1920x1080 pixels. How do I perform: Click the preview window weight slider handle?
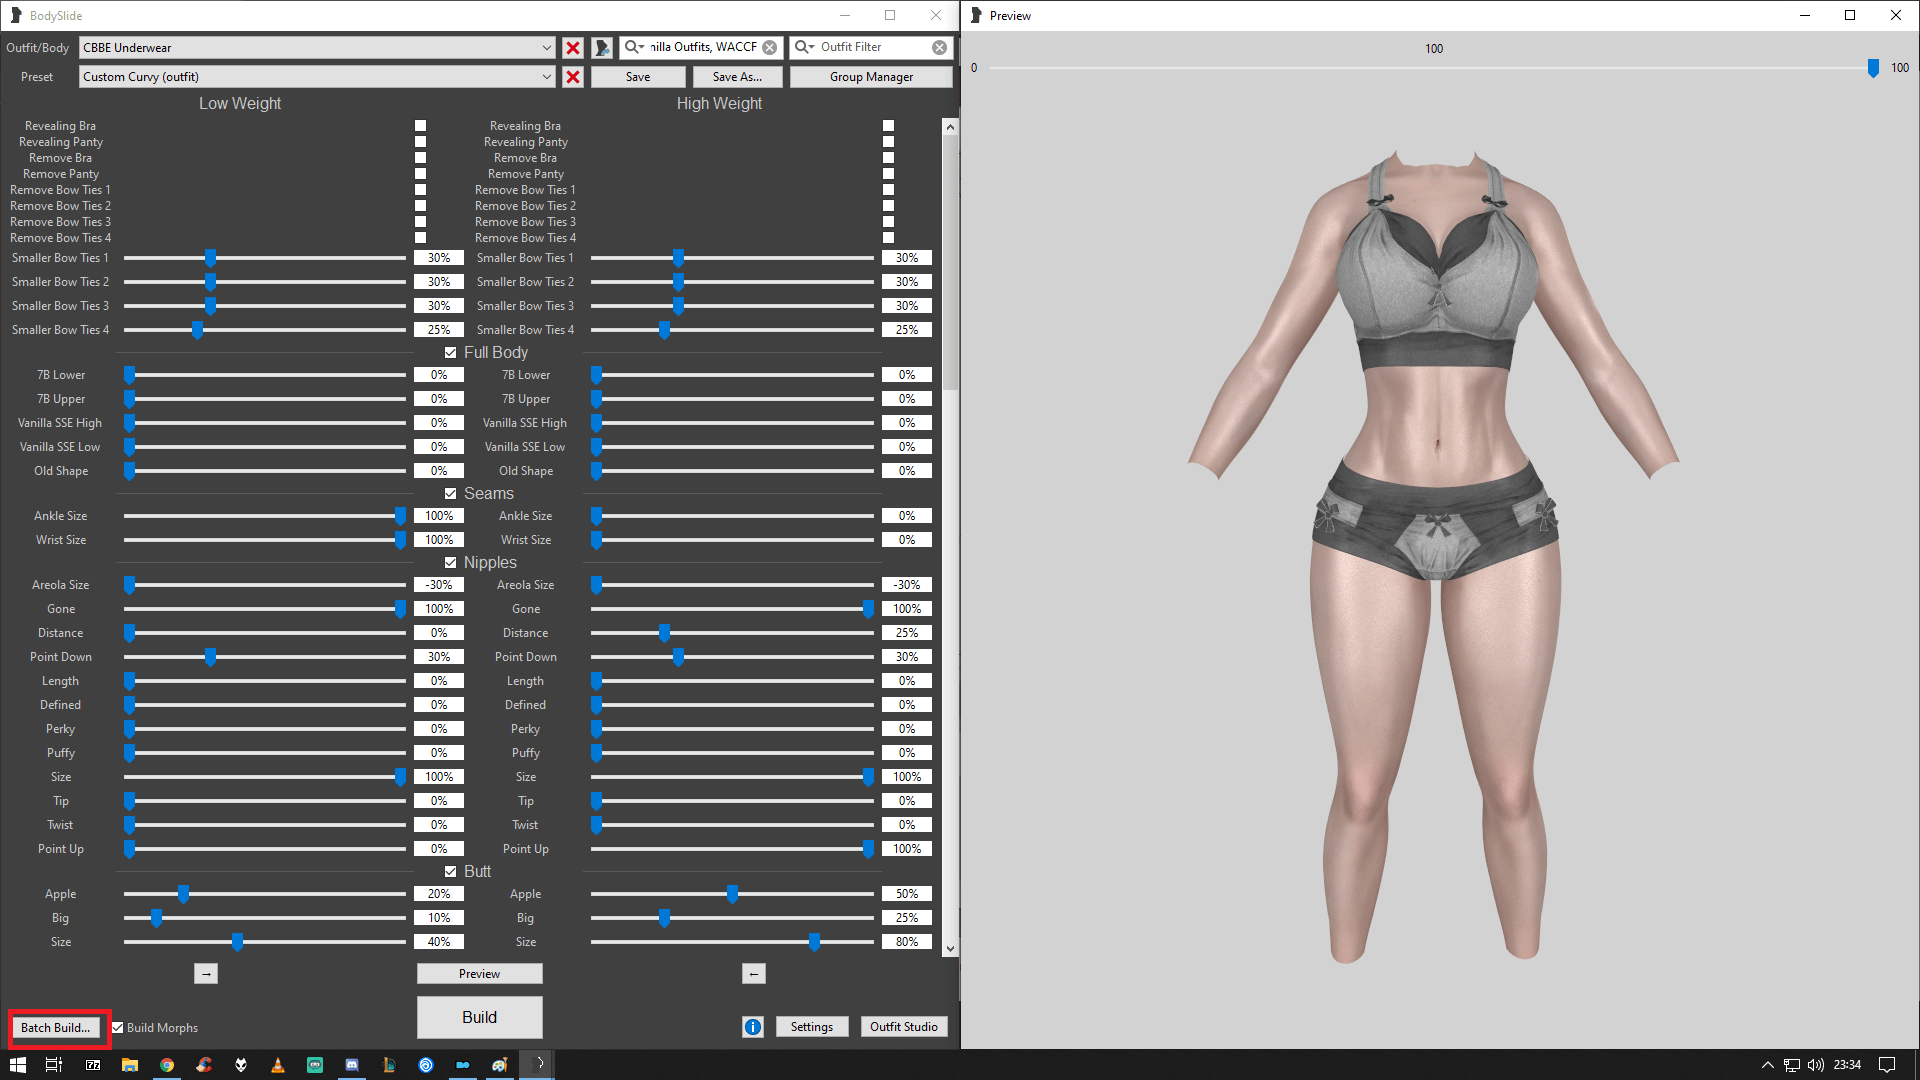point(1873,68)
